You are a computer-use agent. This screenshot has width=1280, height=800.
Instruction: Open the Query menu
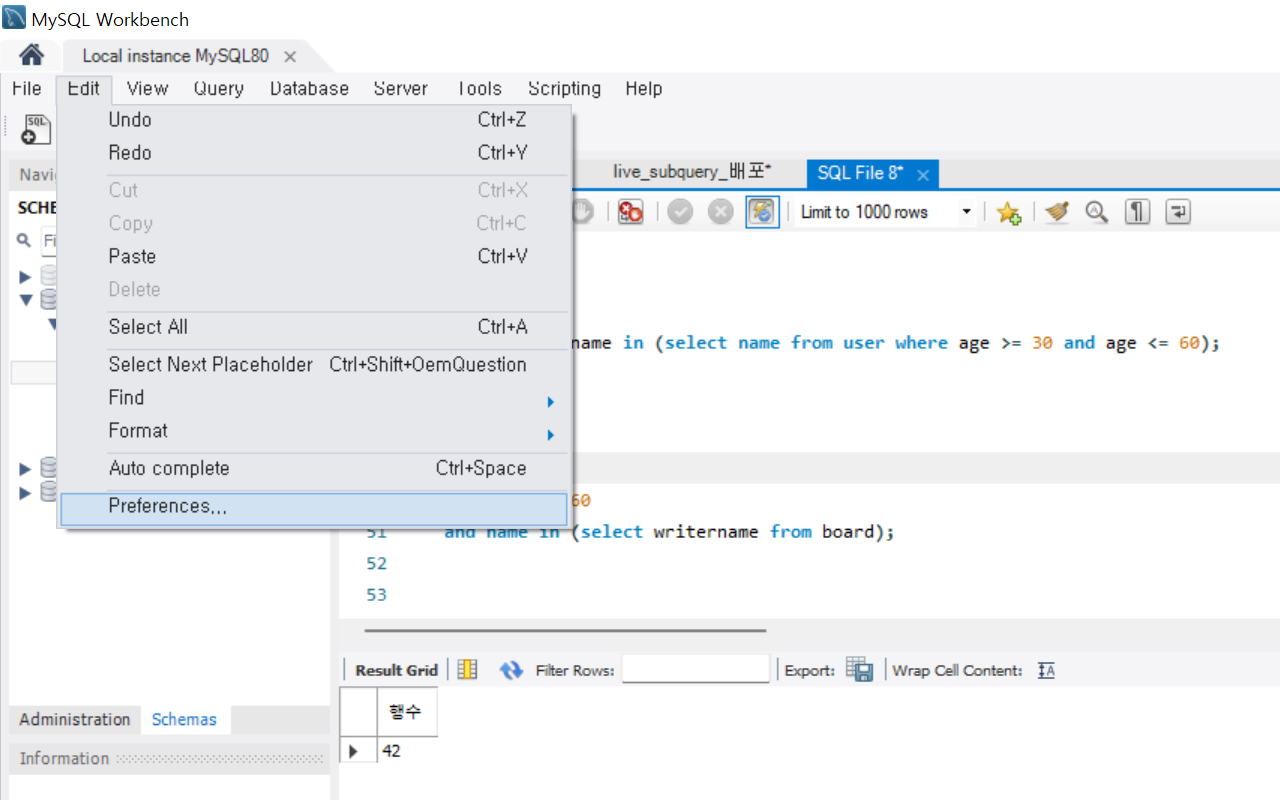(219, 88)
